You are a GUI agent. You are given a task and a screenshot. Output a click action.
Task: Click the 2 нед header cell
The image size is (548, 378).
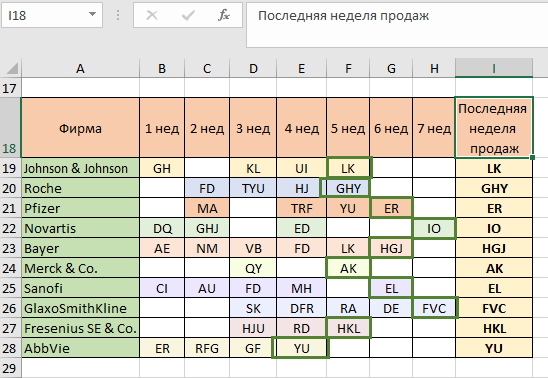tap(207, 128)
